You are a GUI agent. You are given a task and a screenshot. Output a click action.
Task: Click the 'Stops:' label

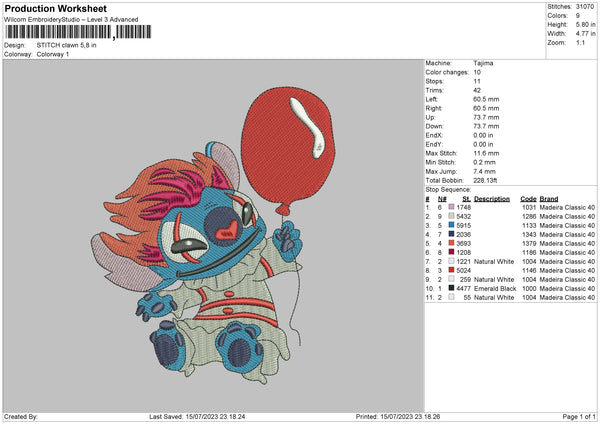(435, 81)
